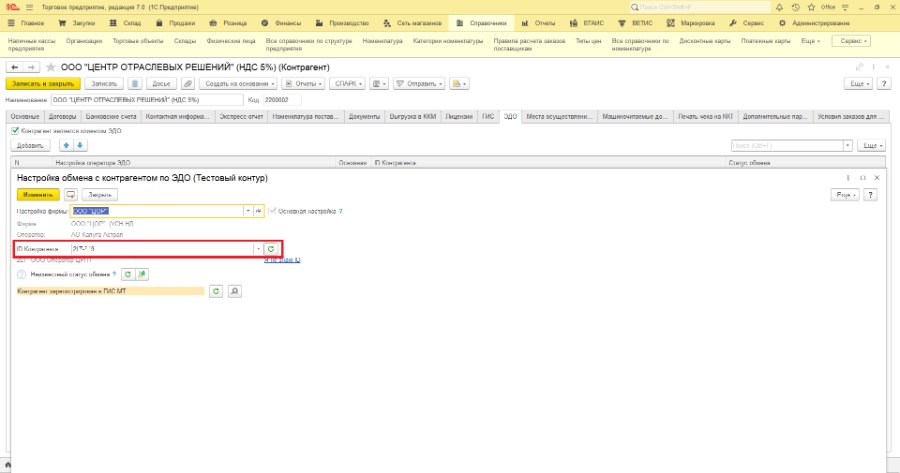
Task: Refresh the unknown exchange status
Action: click(127, 274)
